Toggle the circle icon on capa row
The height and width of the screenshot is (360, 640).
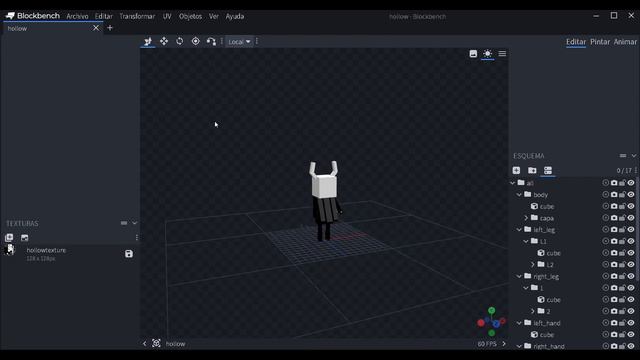coord(605,218)
